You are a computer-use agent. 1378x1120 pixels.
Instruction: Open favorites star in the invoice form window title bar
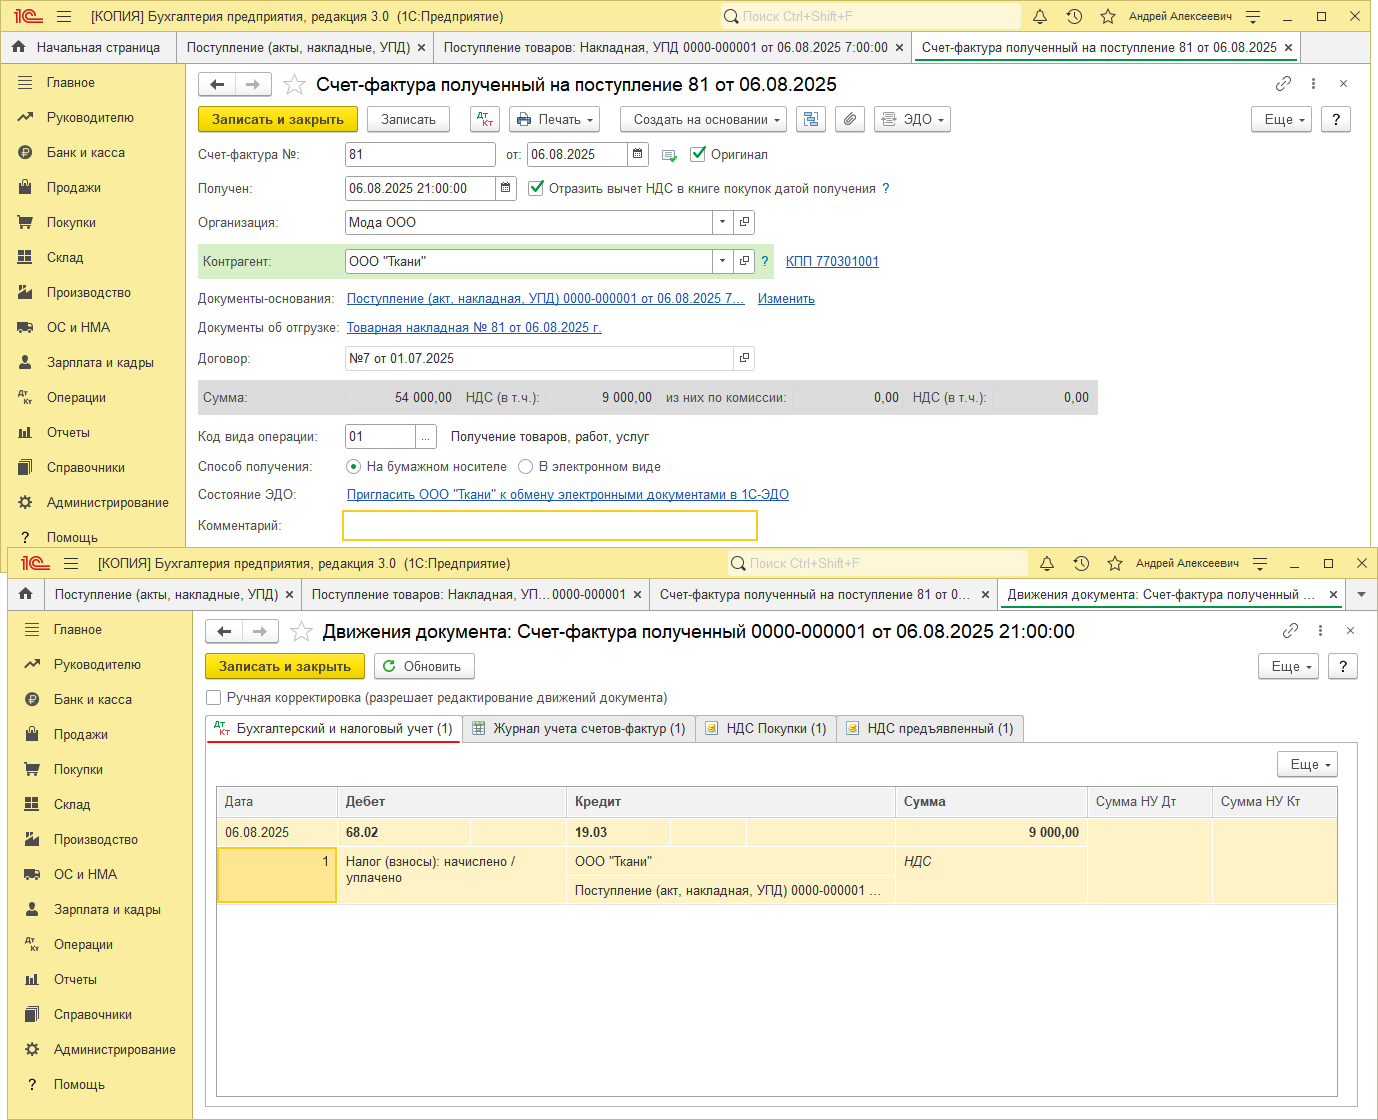tap(1108, 16)
